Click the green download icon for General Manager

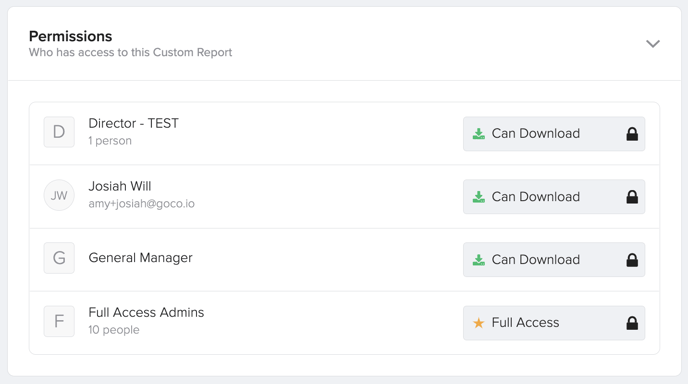[x=479, y=260]
